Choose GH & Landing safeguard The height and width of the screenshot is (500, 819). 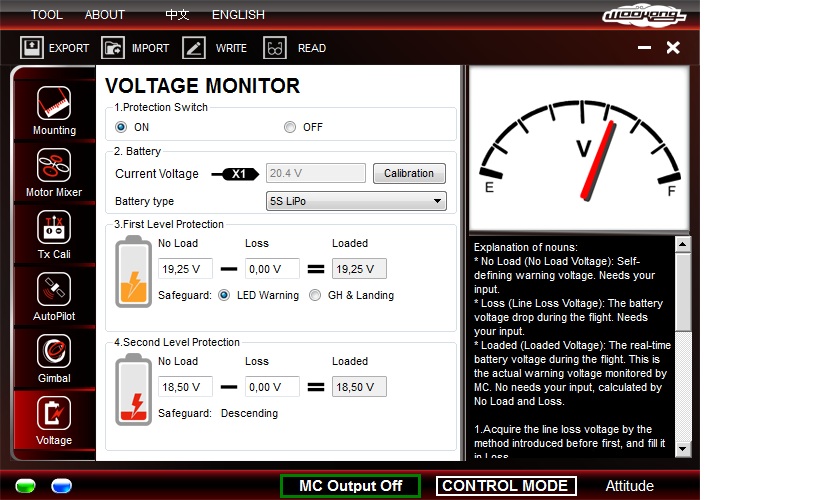click(x=316, y=295)
